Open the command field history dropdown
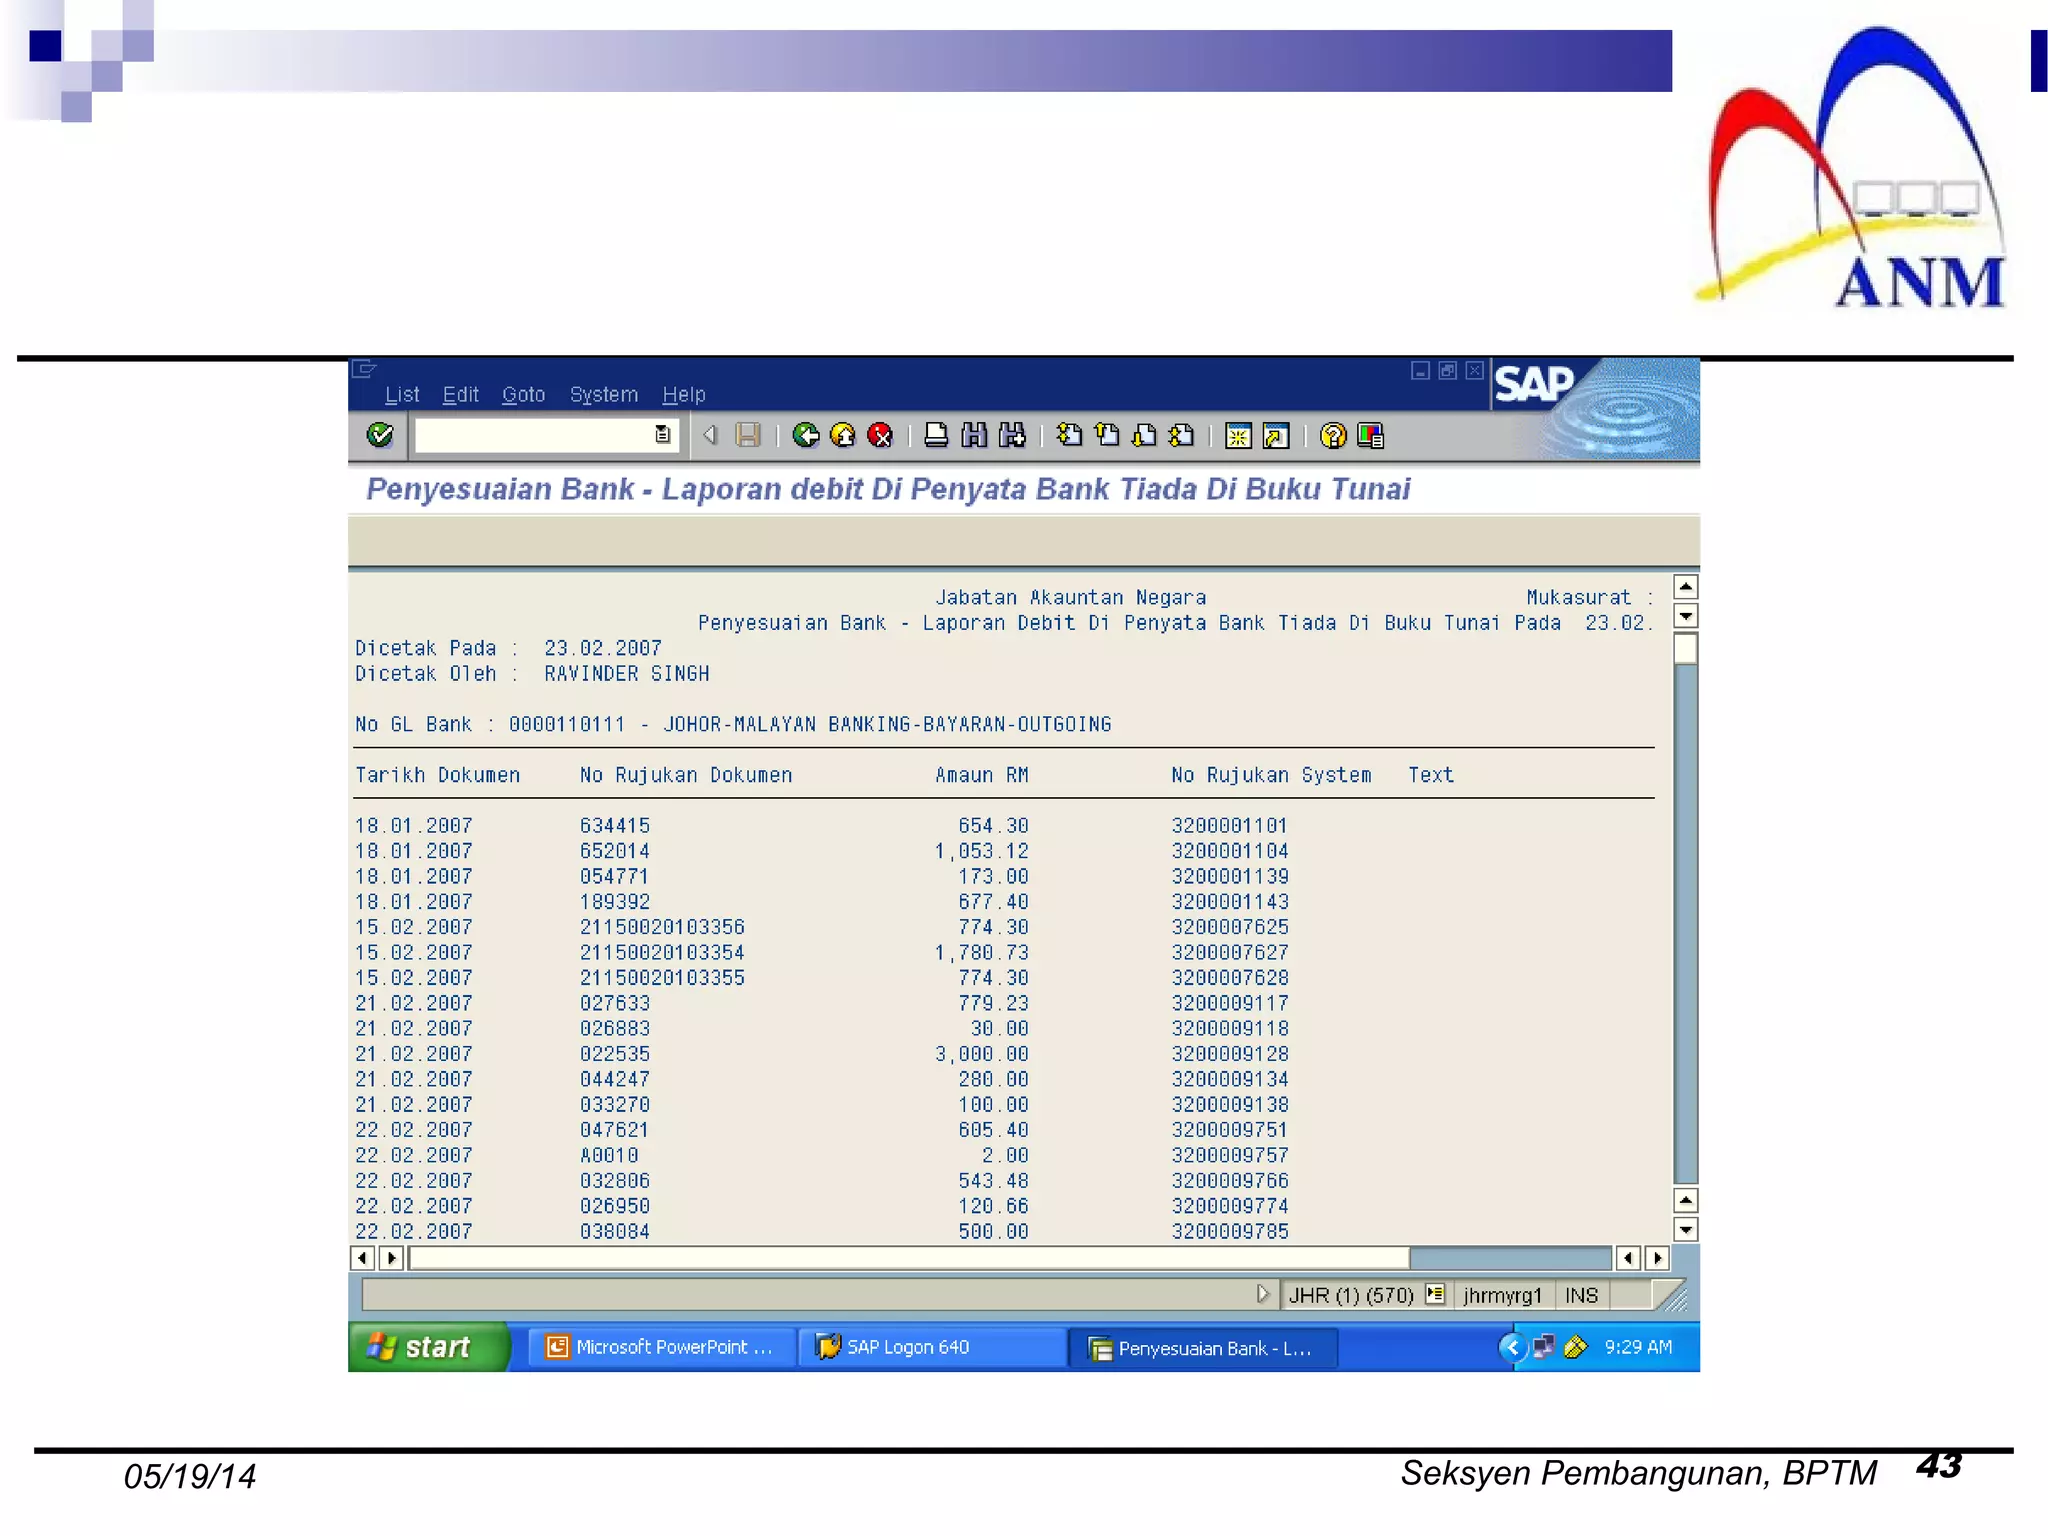2048x1536 pixels. (662, 435)
